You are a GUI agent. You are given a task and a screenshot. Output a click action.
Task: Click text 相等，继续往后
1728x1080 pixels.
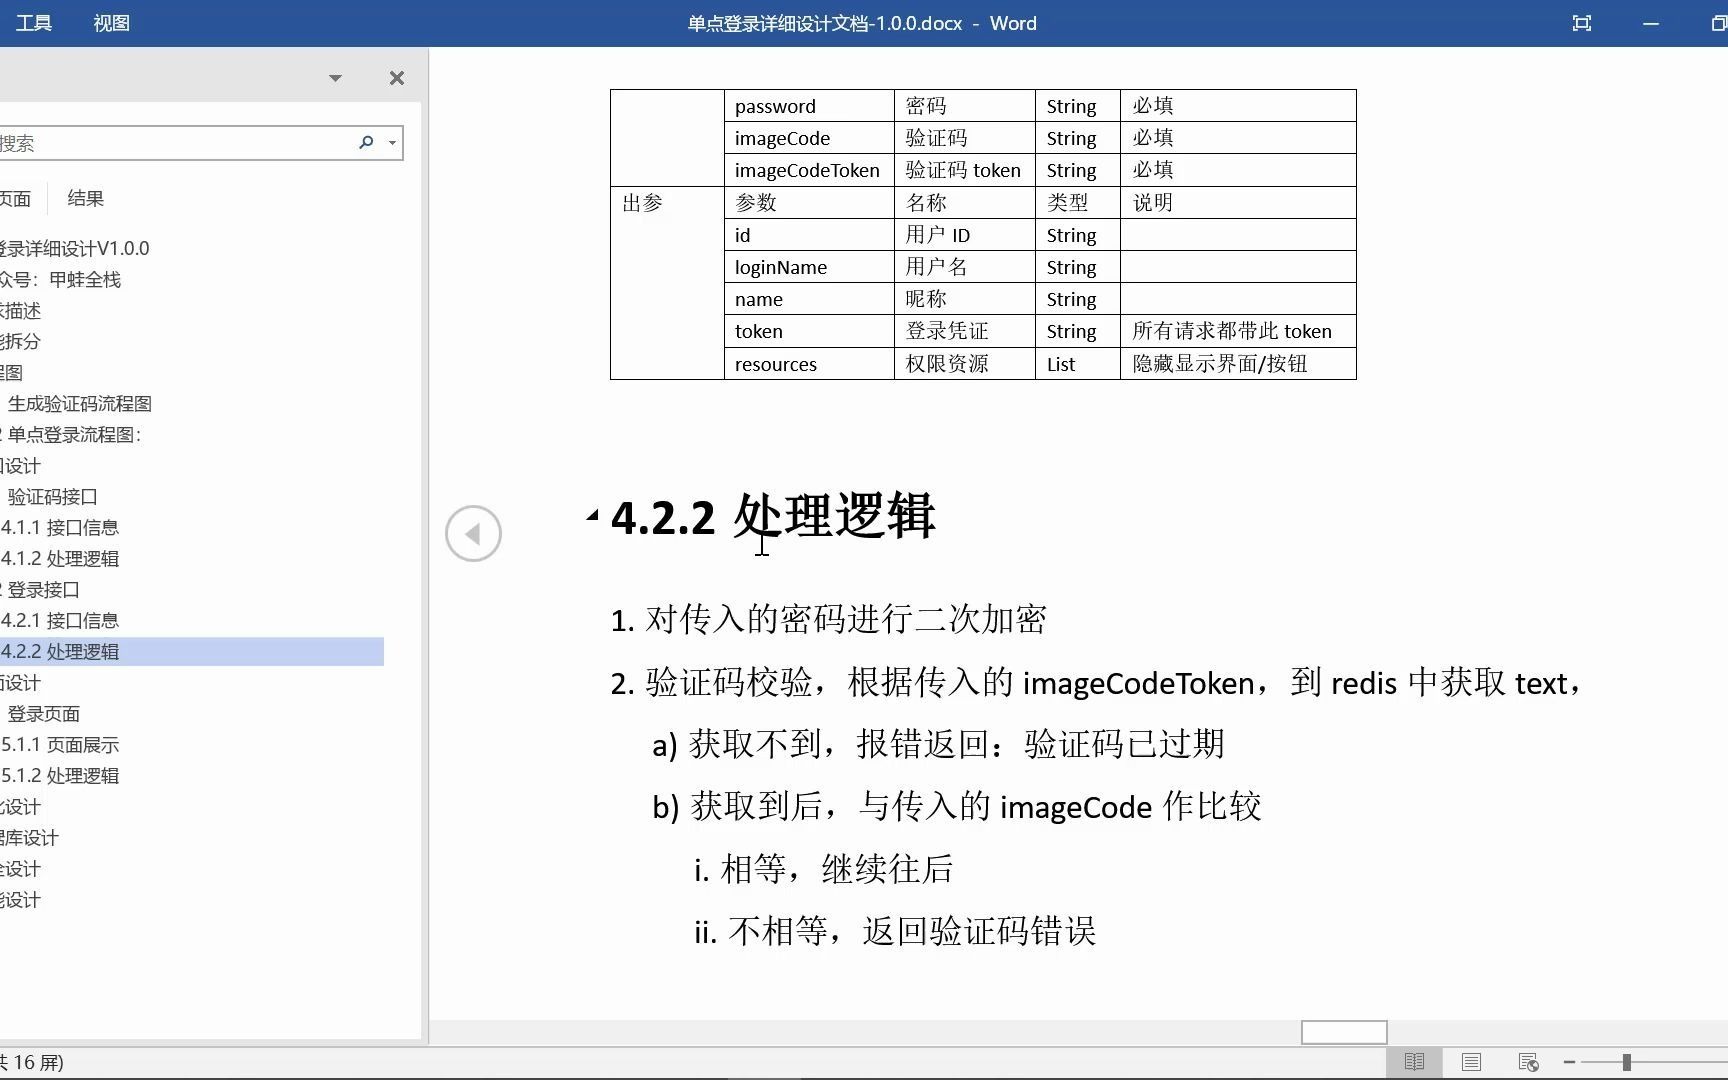coord(837,869)
